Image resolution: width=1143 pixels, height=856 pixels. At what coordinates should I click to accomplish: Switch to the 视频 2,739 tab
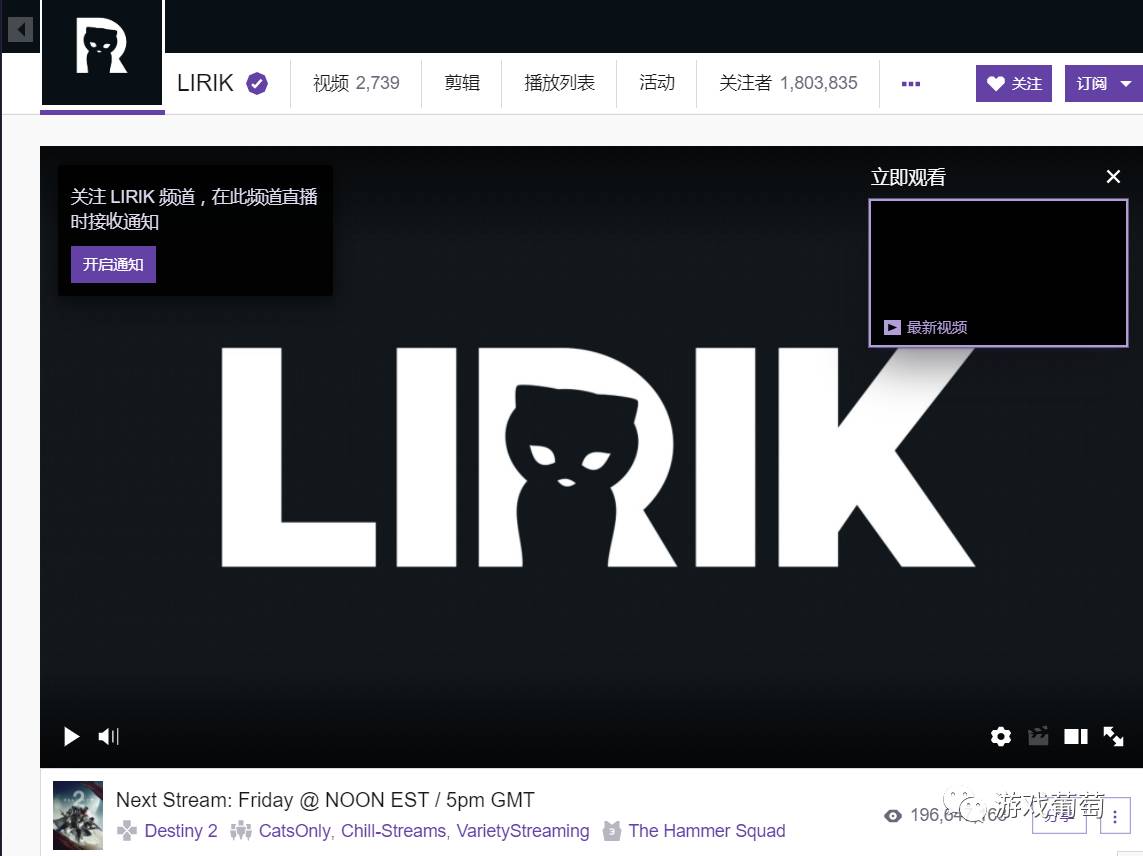[356, 83]
